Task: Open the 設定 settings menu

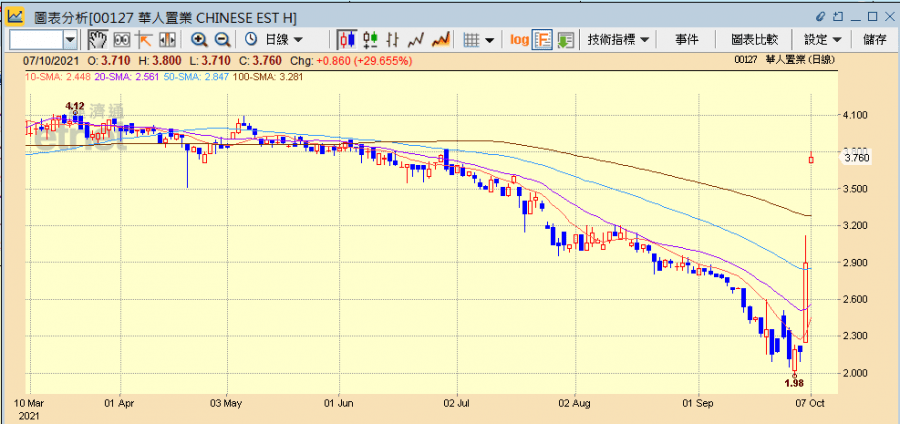Action: coord(822,39)
